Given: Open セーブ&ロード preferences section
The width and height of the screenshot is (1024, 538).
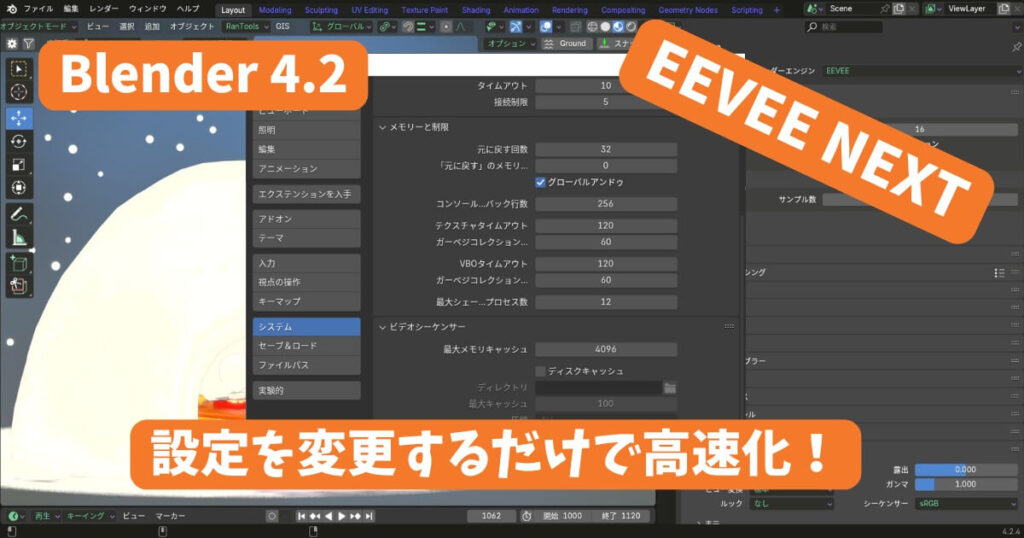Looking at the screenshot, I should click(x=306, y=345).
